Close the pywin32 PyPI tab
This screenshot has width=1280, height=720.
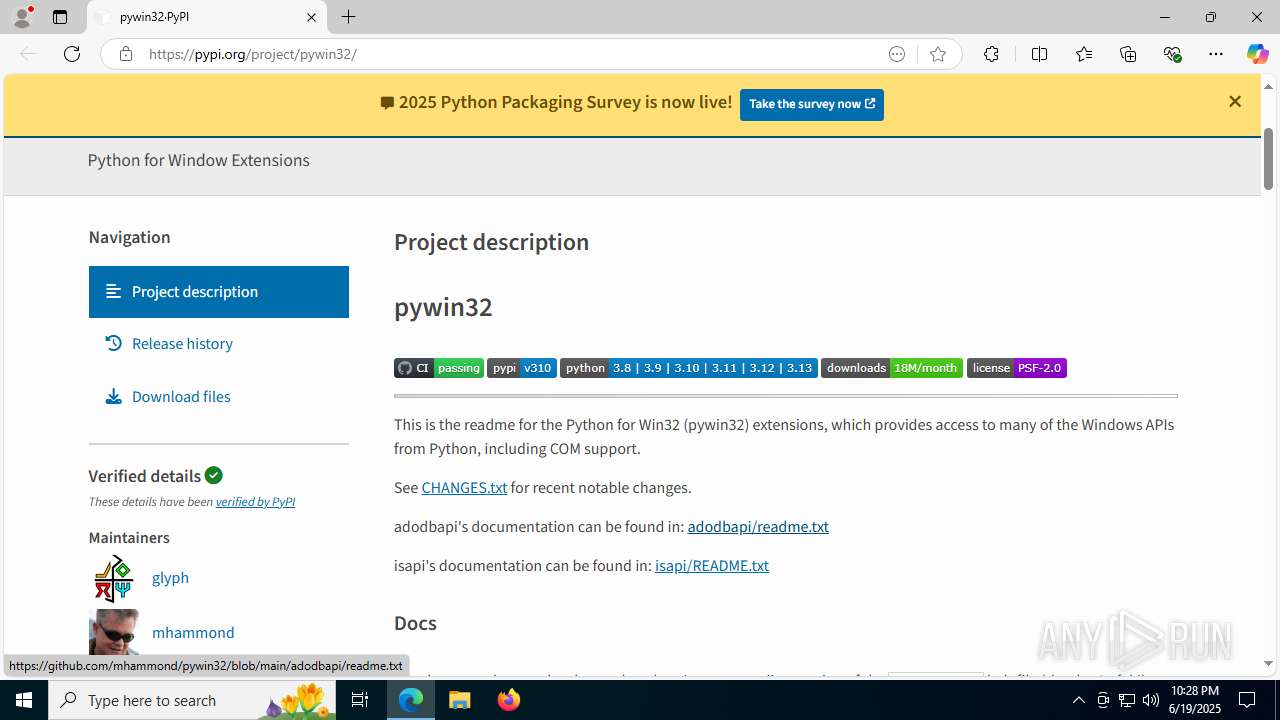(311, 17)
